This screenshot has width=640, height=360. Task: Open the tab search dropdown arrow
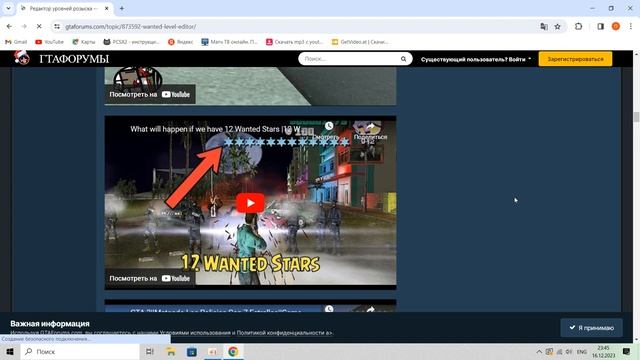point(8,8)
